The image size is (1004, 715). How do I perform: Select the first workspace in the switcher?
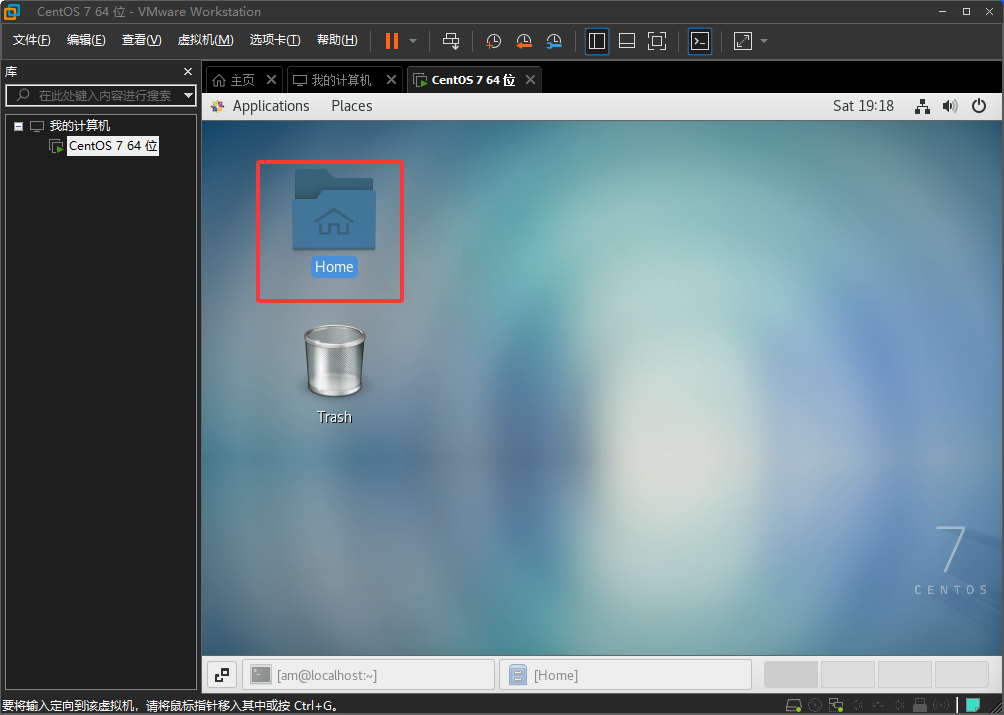tap(791, 675)
